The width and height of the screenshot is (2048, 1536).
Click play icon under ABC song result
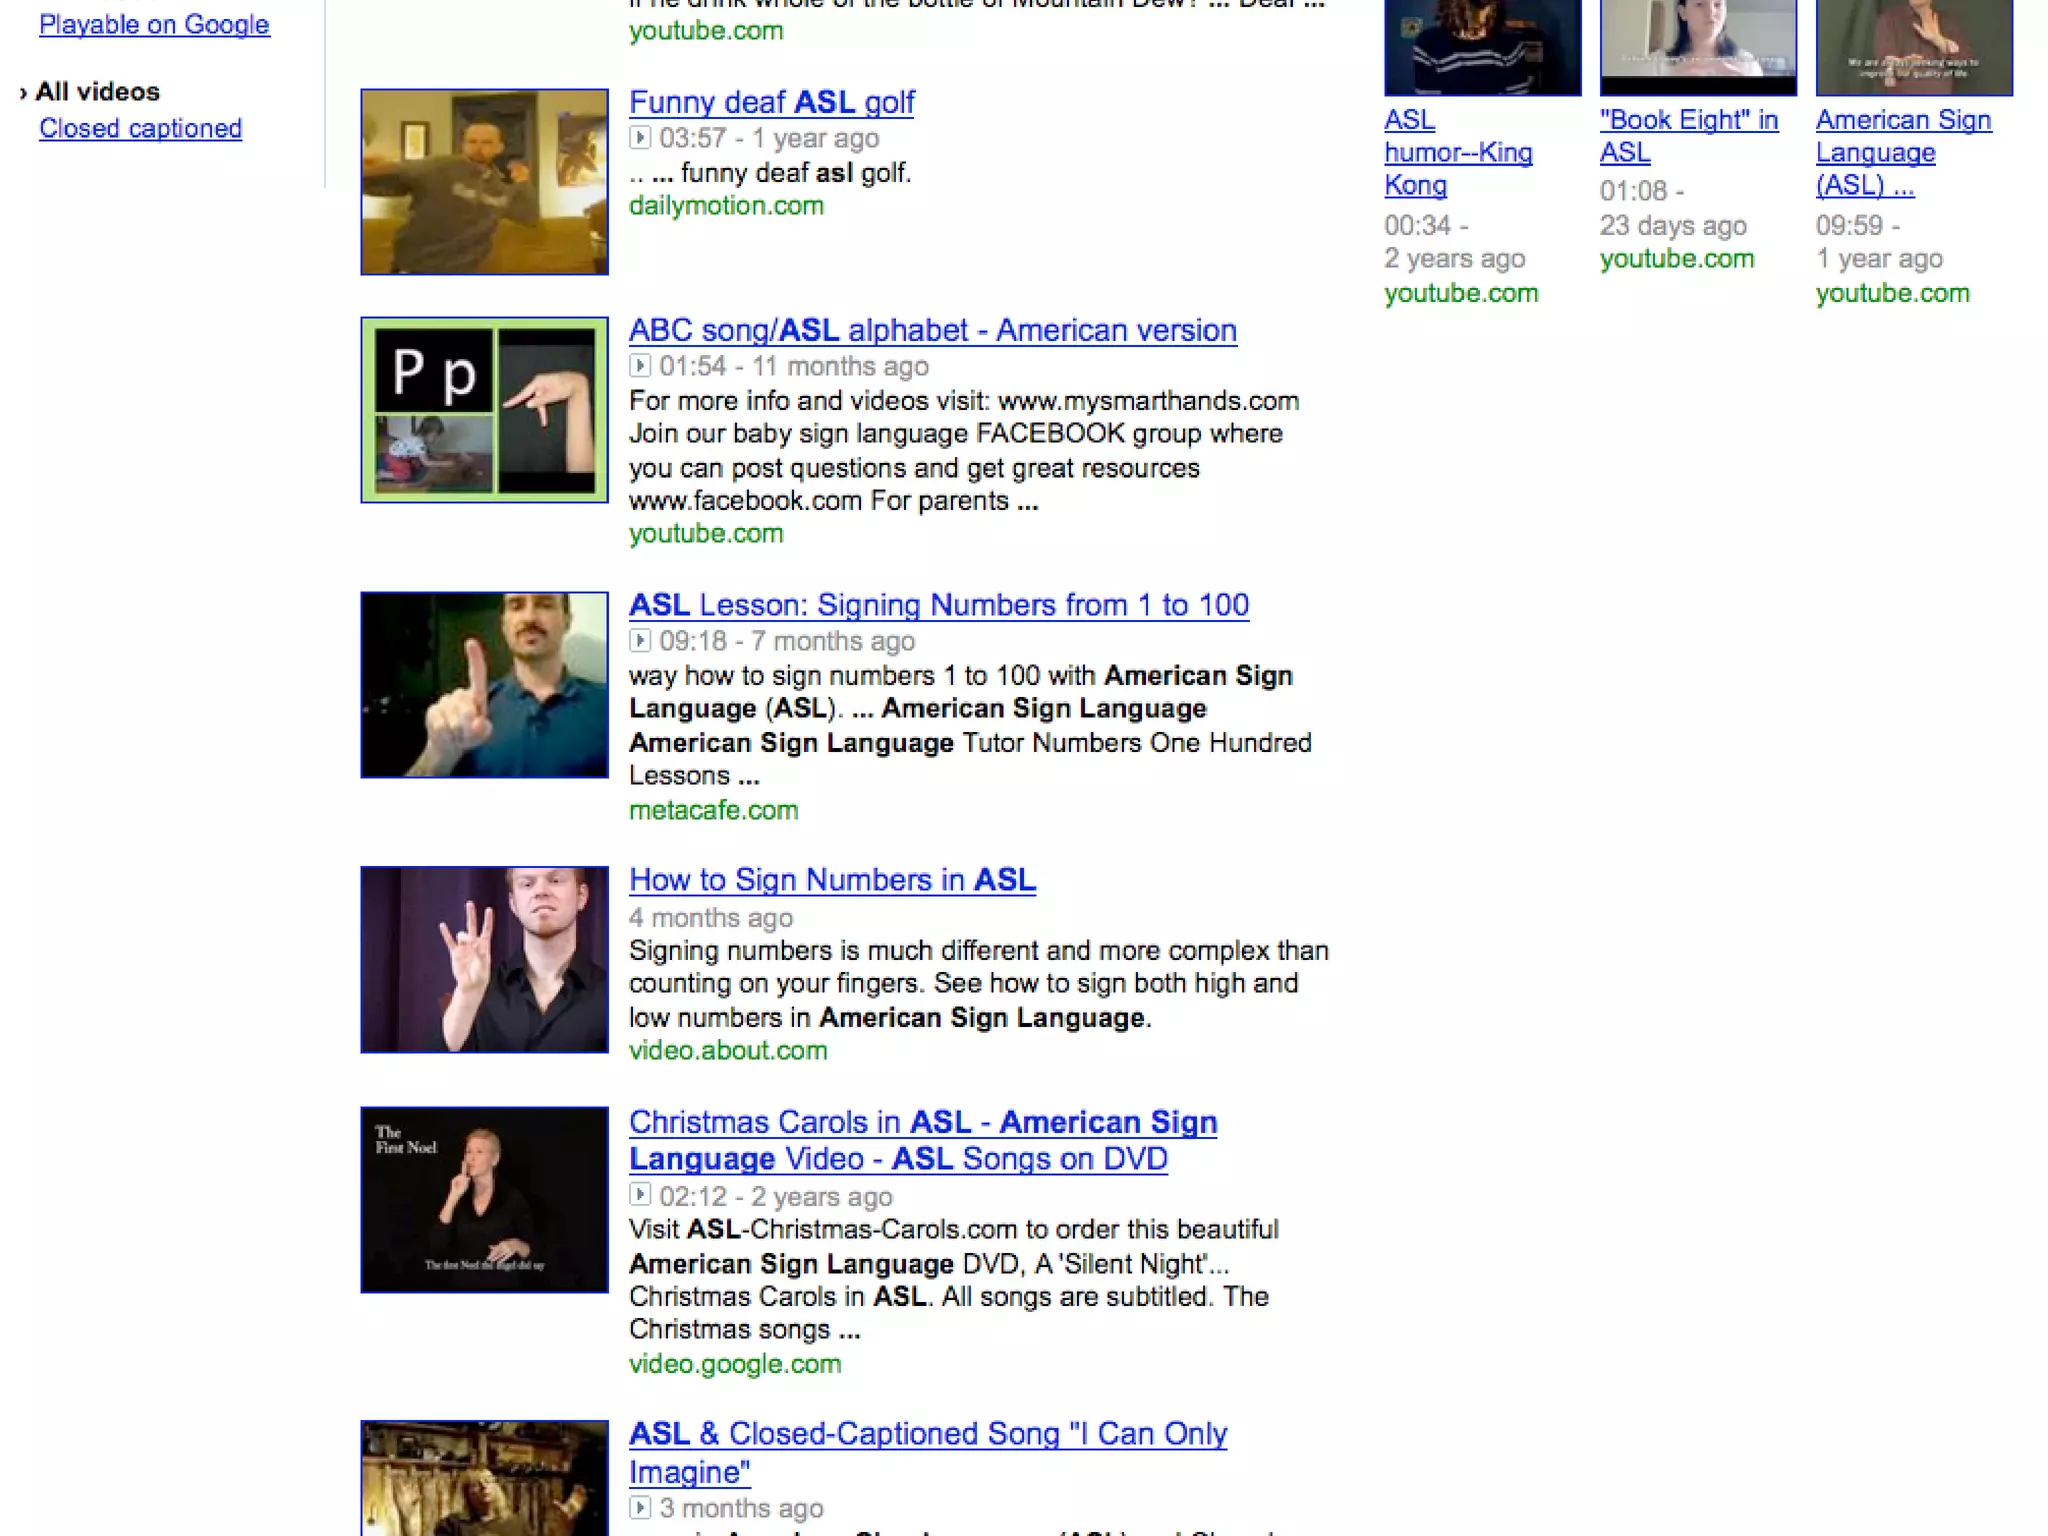pyautogui.click(x=640, y=366)
